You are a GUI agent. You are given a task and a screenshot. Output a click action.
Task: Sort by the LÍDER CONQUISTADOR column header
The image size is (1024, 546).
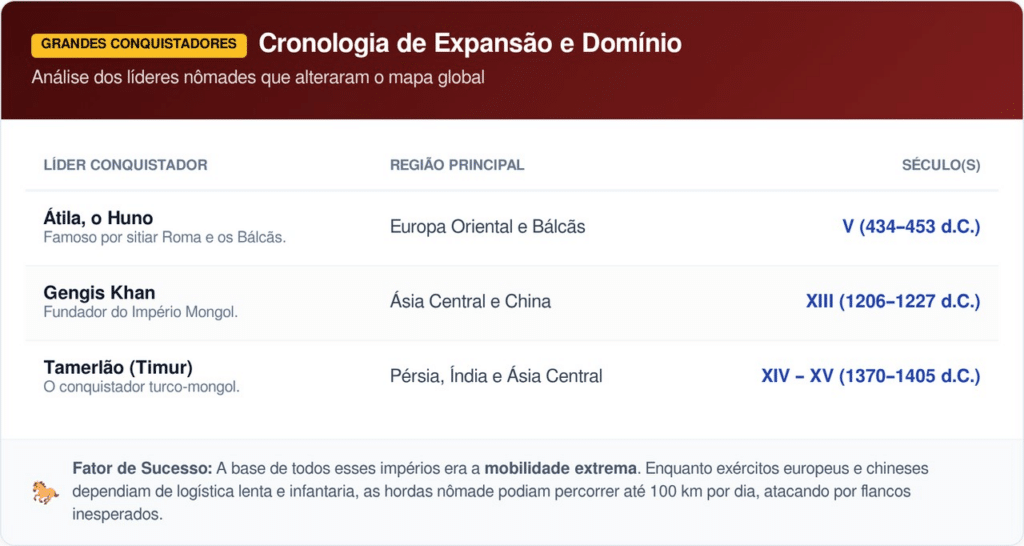coord(126,165)
